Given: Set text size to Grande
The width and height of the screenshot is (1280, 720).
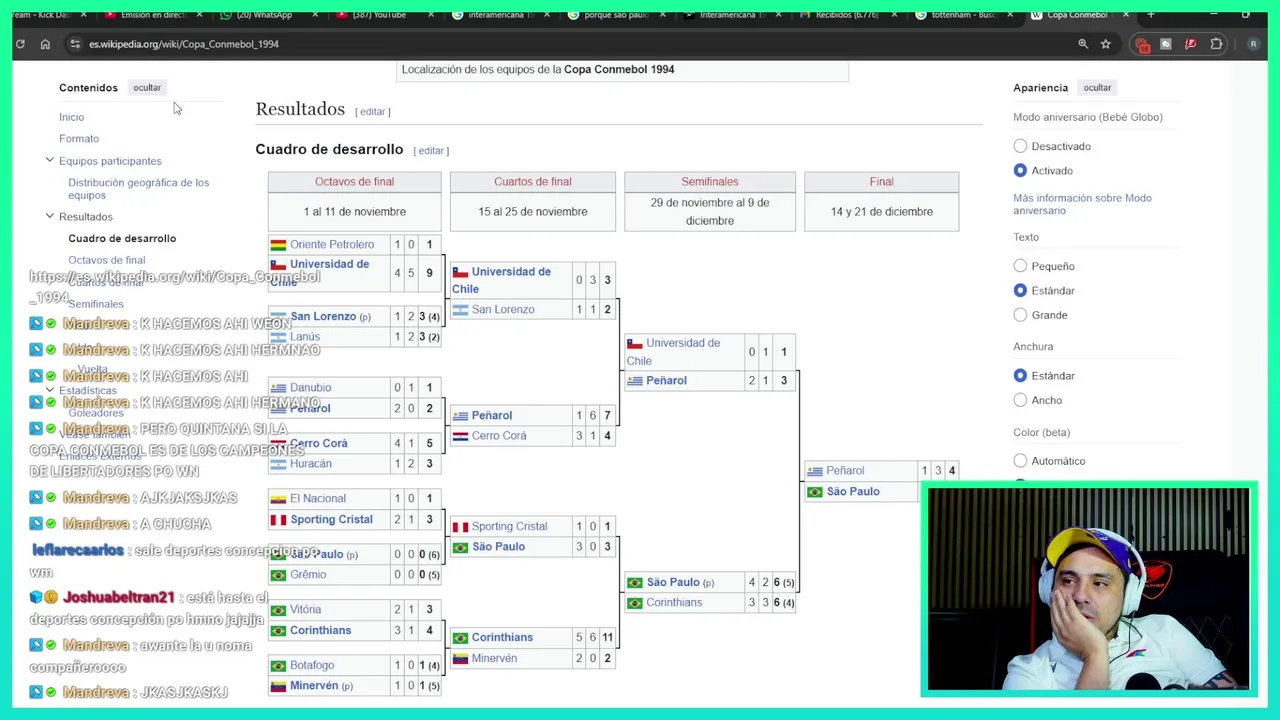Looking at the screenshot, I should click(x=1020, y=315).
